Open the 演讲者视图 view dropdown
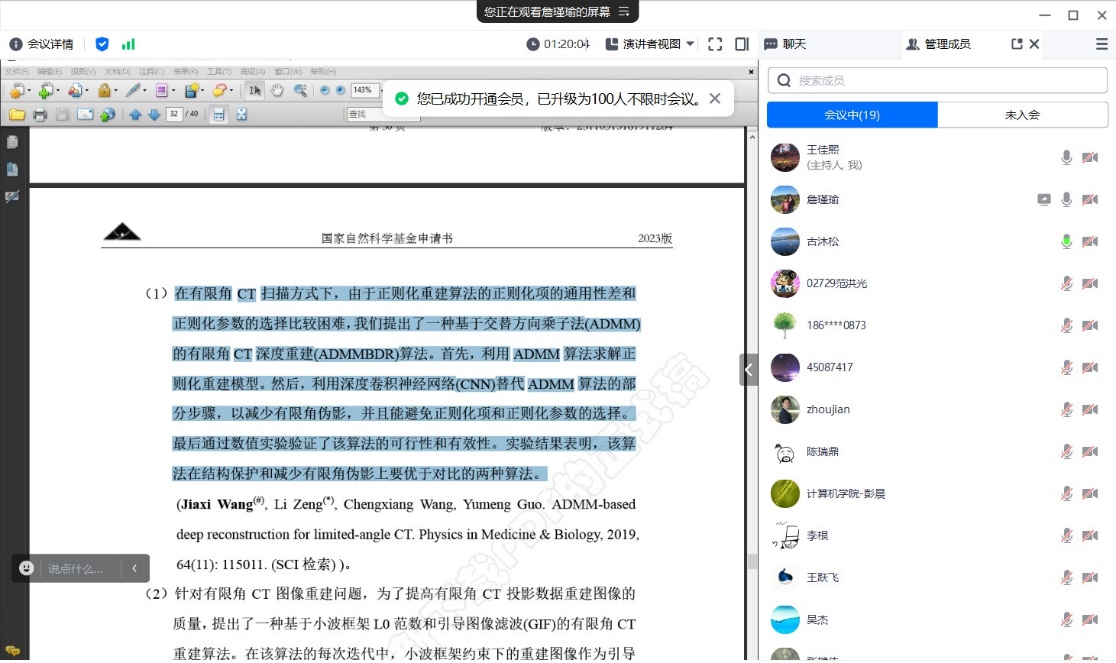 click(650, 44)
